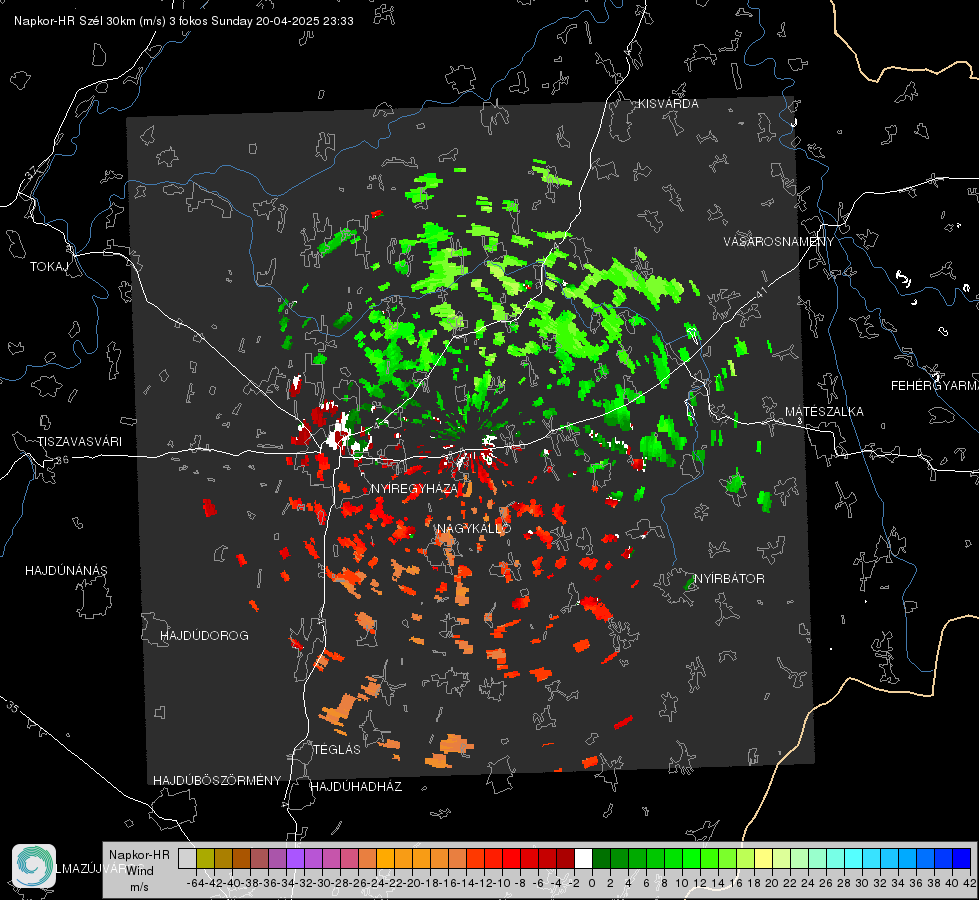This screenshot has height=900, width=979.
Task: Click the TÉGLÁS town label
Action: [337, 749]
